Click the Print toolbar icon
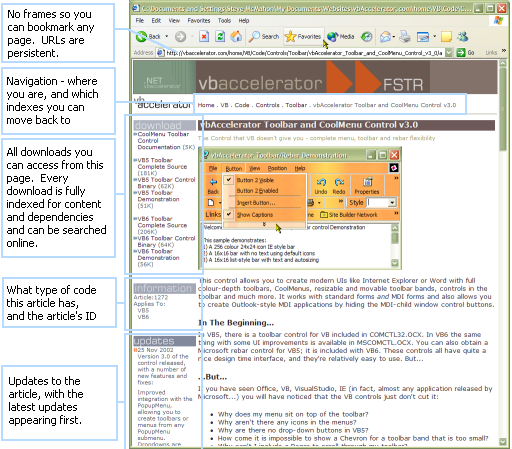This screenshot has width=512, height=449. coord(405,36)
